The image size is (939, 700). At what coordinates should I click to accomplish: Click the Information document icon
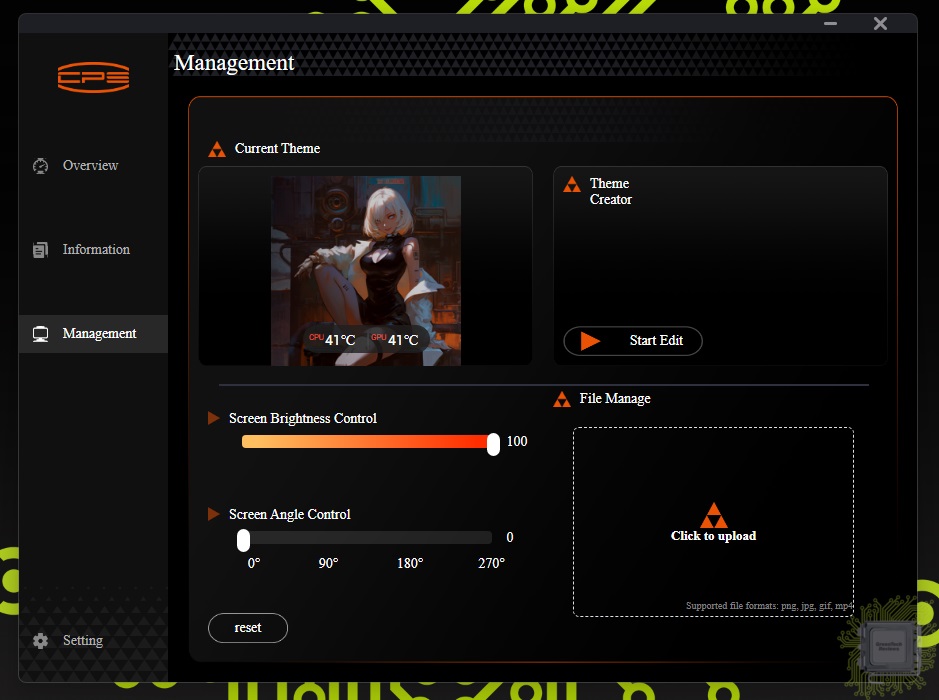[40, 250]
